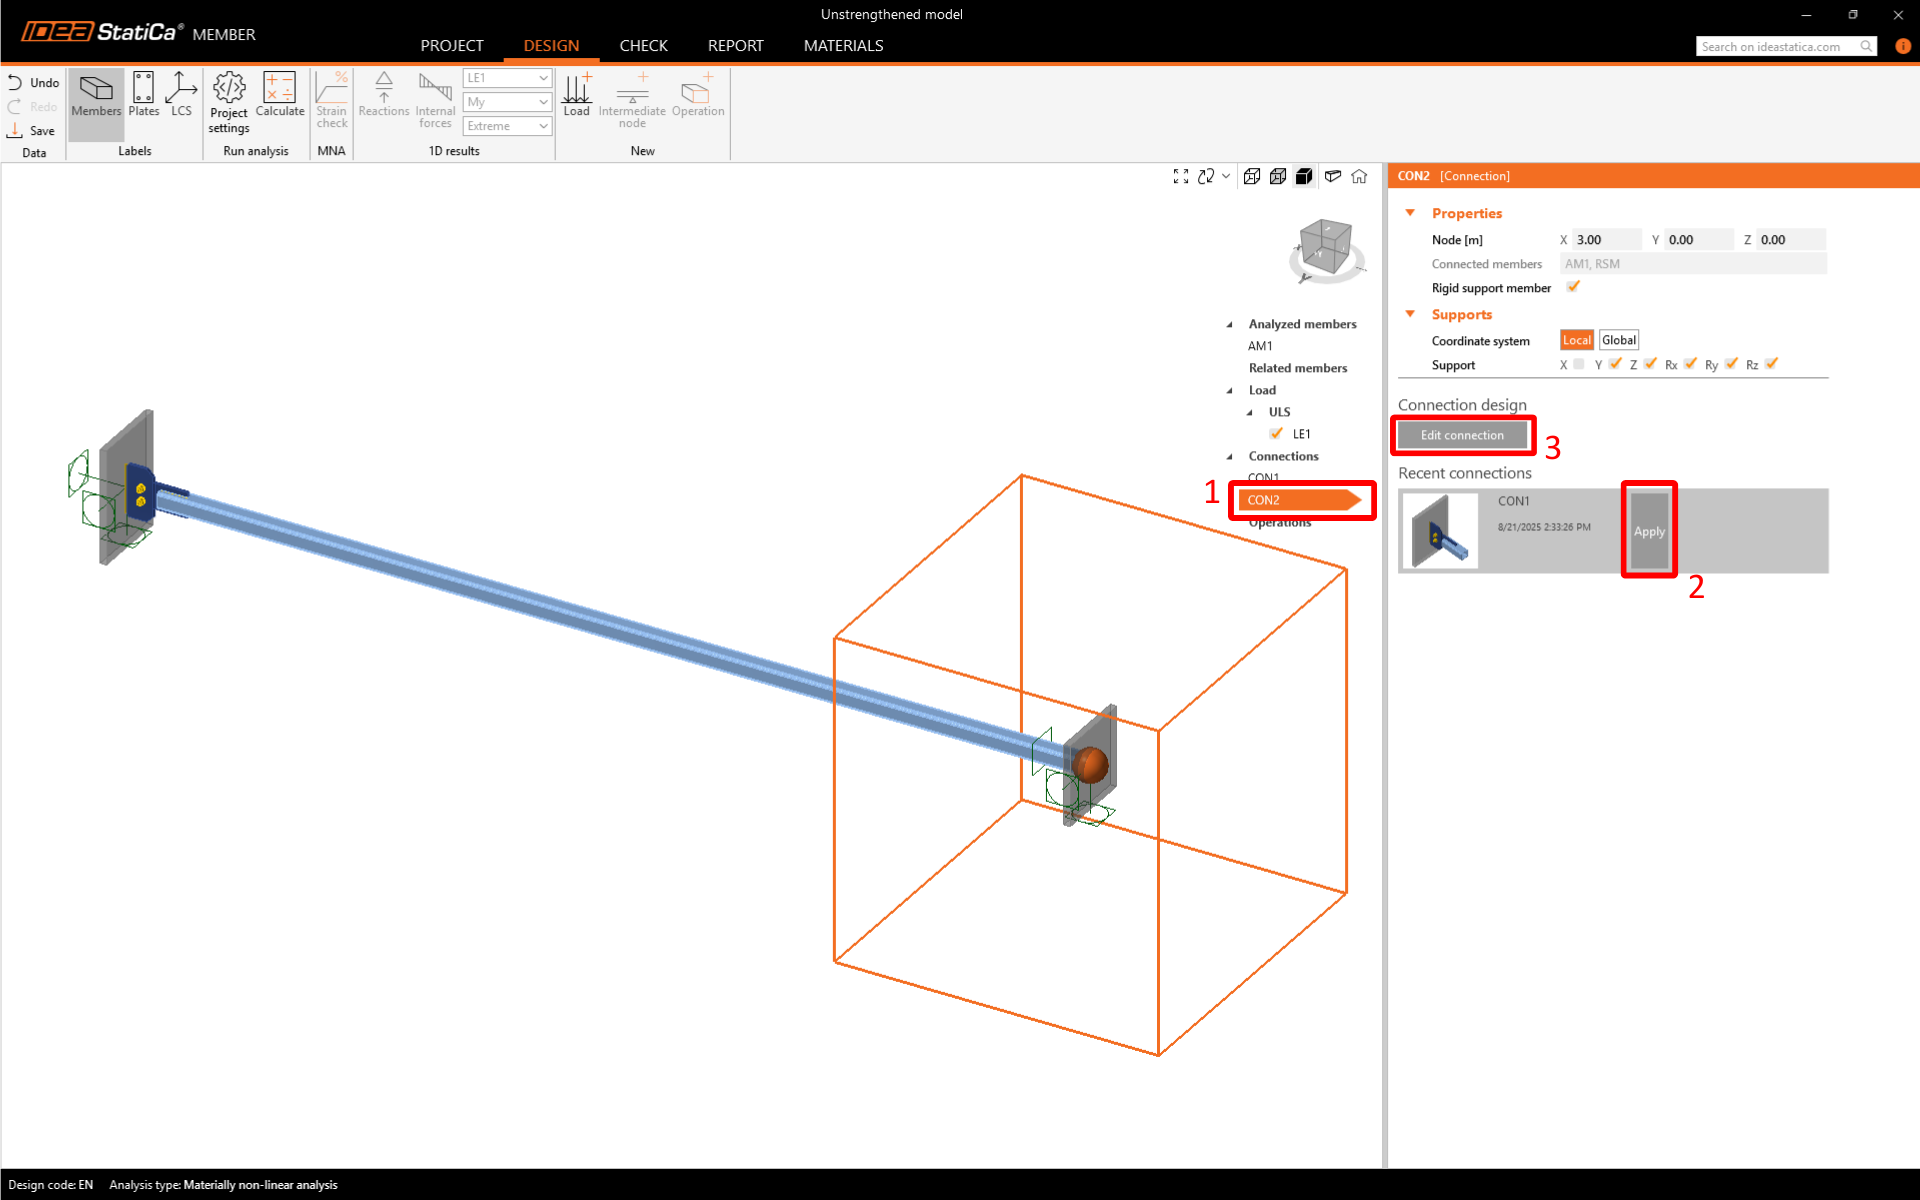The width and height of the screenshot is (1920, 1200).
Task: Click the Members labels icon
Action: 96,96
